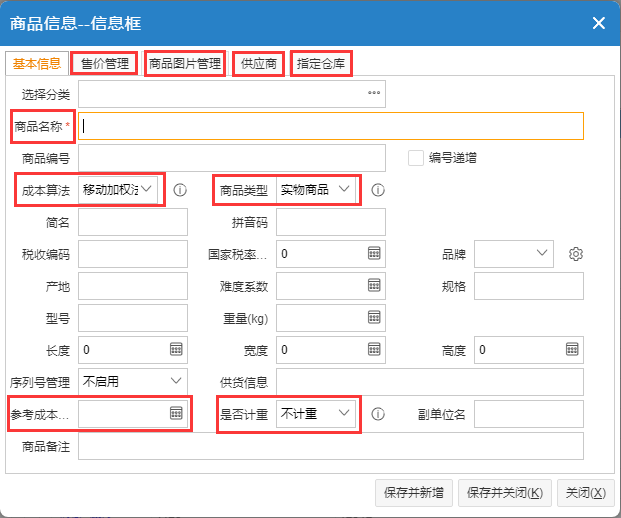Viewport: 621px width, 518px height.
Task: Focus the 商品名称 input field
Action: pyautogui.click(x=331, y=126)
